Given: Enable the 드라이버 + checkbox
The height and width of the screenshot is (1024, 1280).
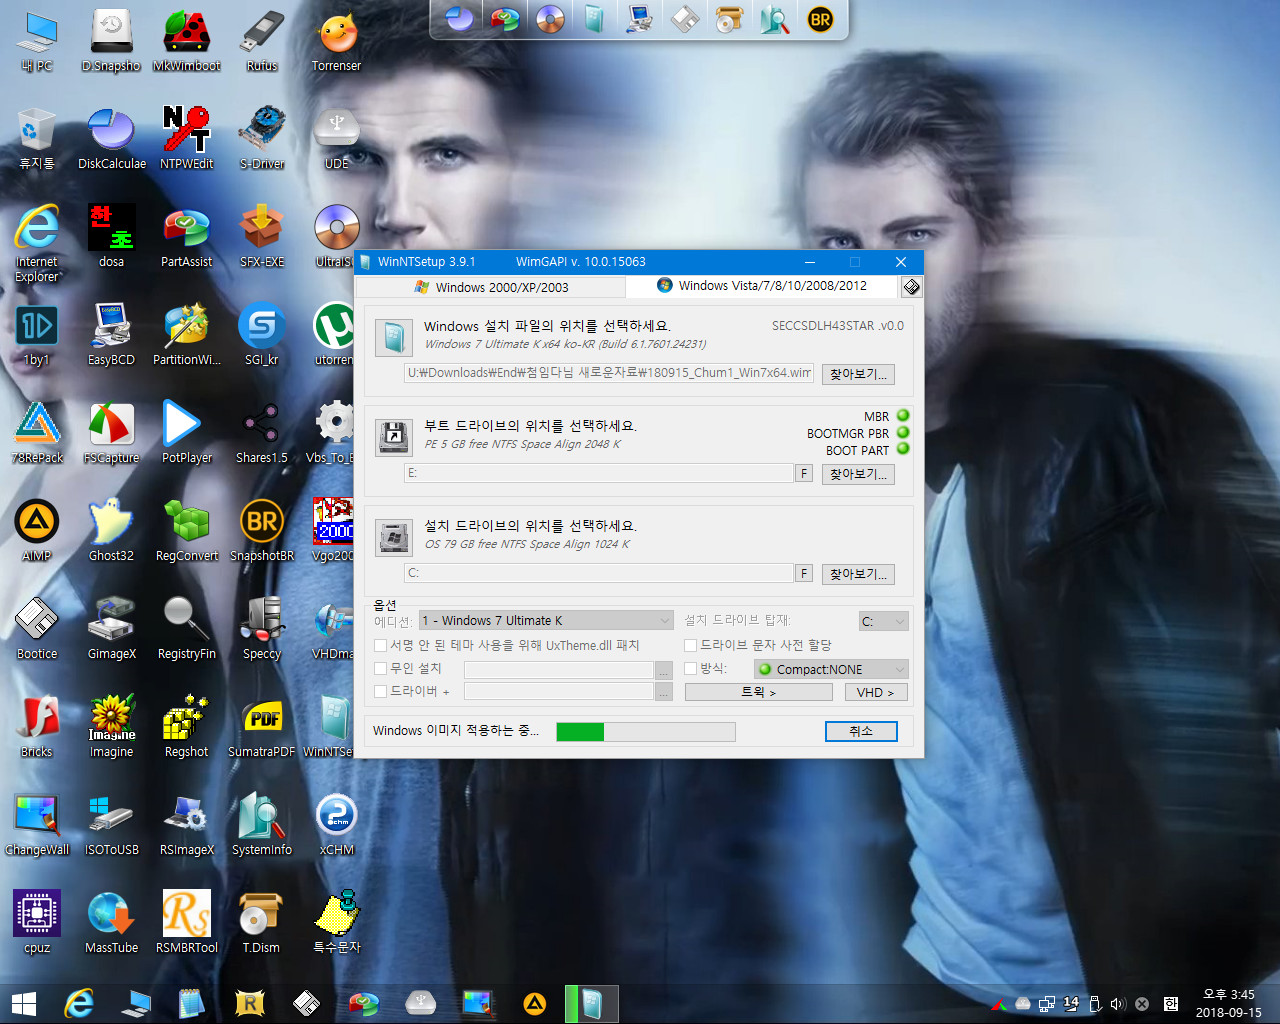Looking at the screenshot, I should (x=380, y=691).
